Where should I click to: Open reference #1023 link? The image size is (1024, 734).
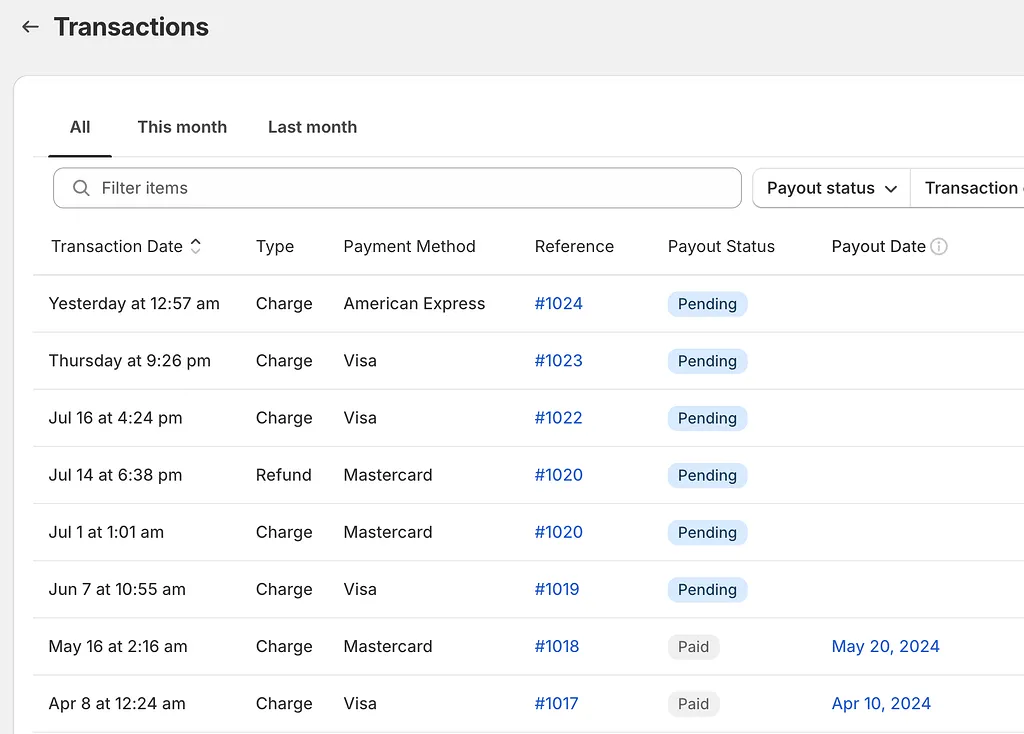558,361
